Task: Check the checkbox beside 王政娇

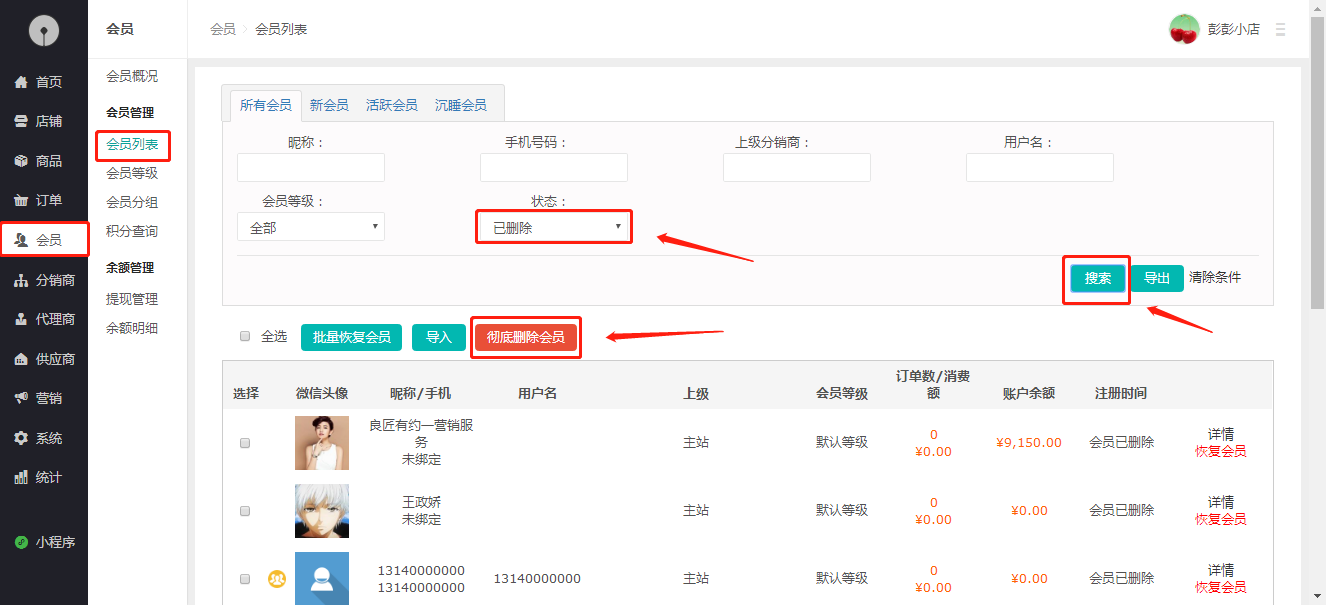Action: (x=245, y=510)
